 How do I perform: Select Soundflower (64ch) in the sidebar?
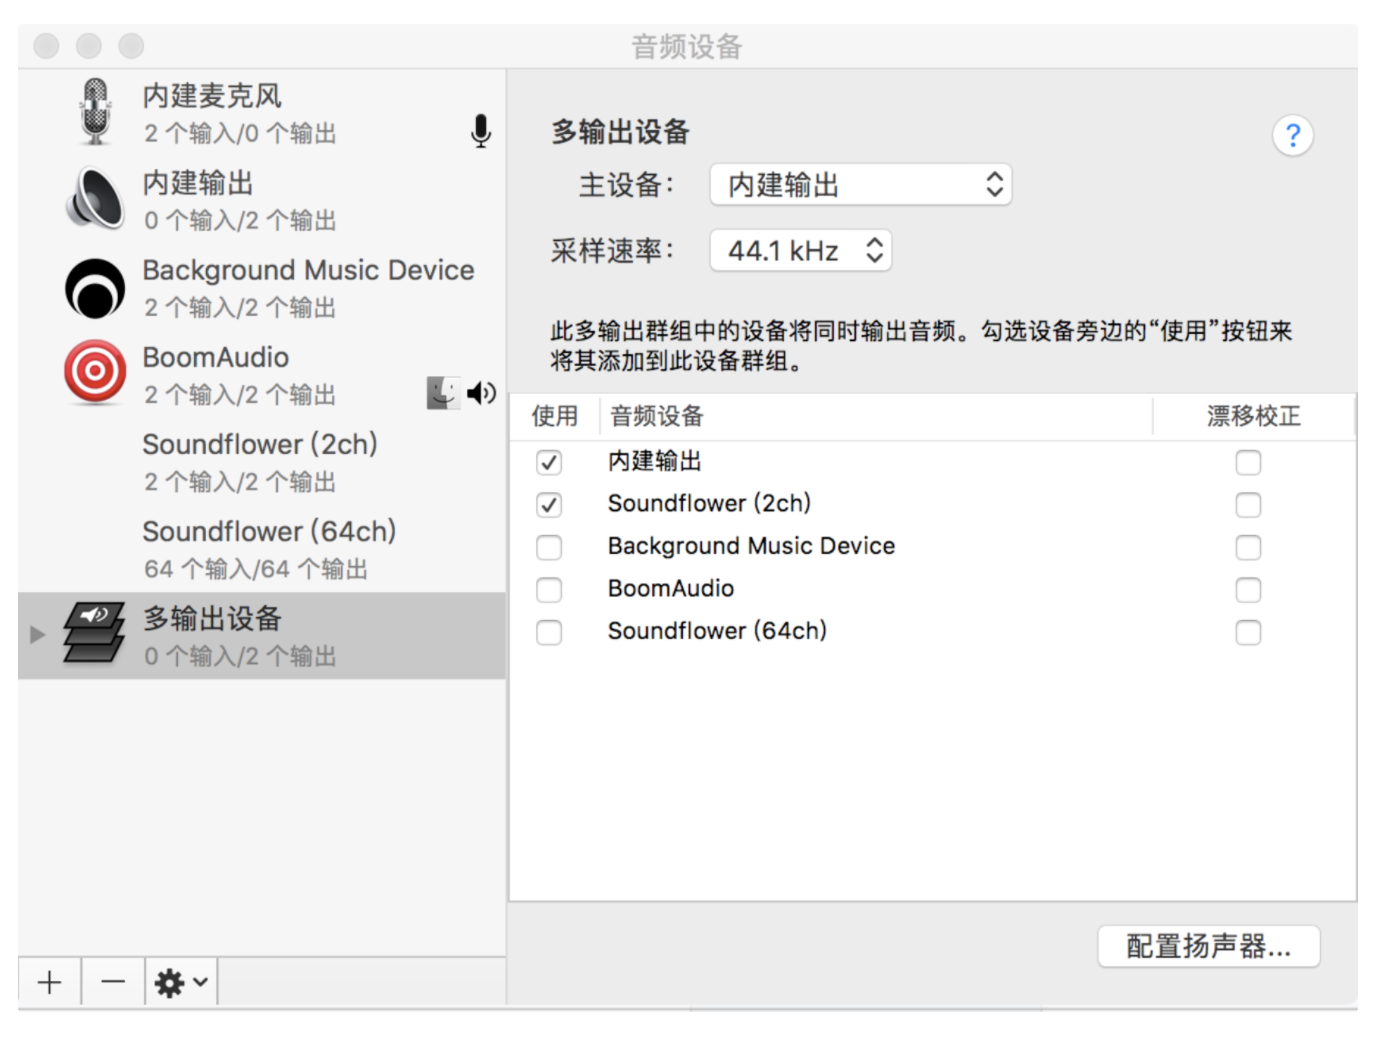pyautogui.click(x=262, y=548)
